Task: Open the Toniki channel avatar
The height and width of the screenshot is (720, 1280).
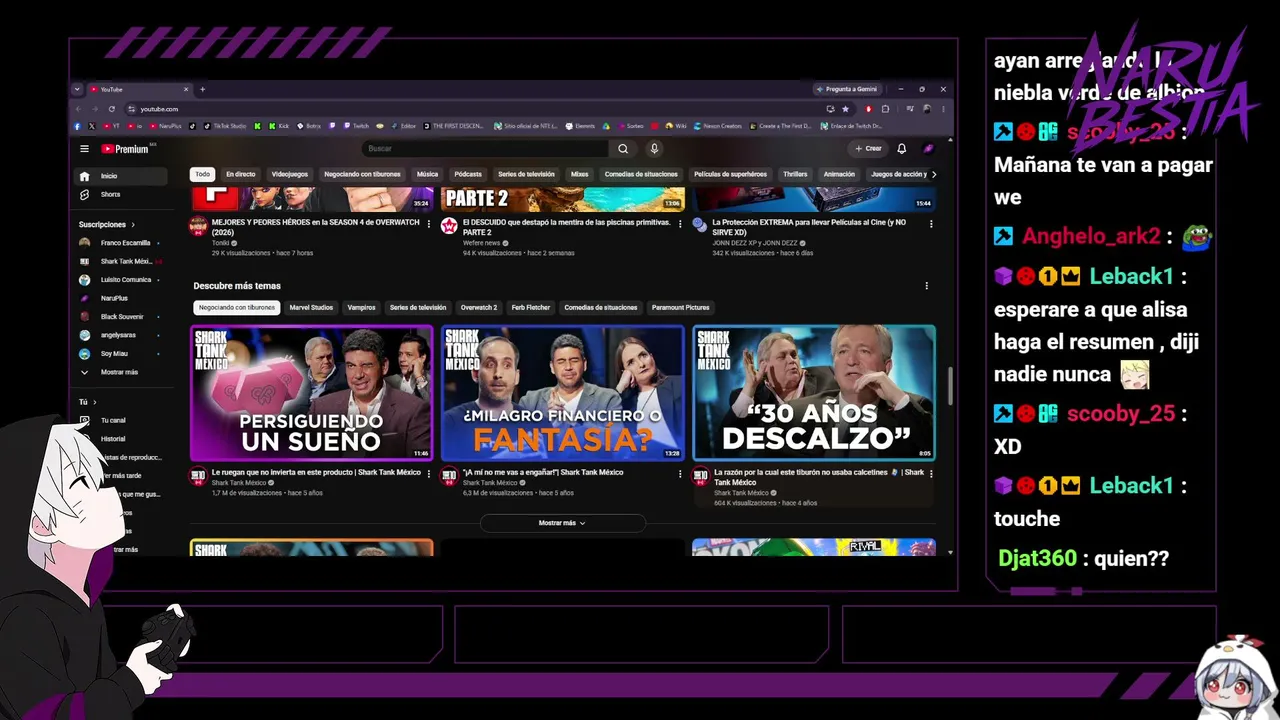Action: coord(199,226)
